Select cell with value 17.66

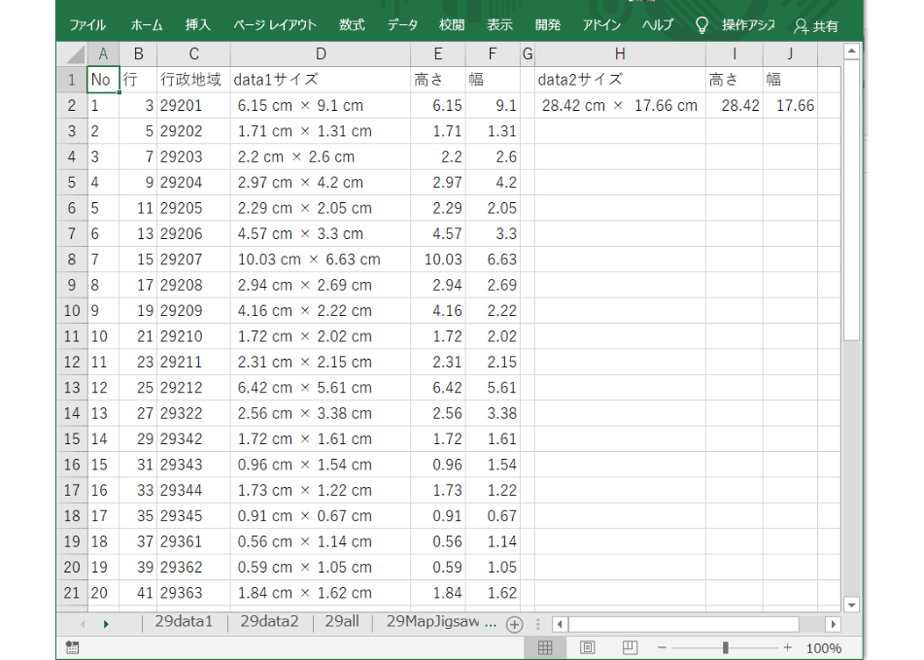pos(790,105)
